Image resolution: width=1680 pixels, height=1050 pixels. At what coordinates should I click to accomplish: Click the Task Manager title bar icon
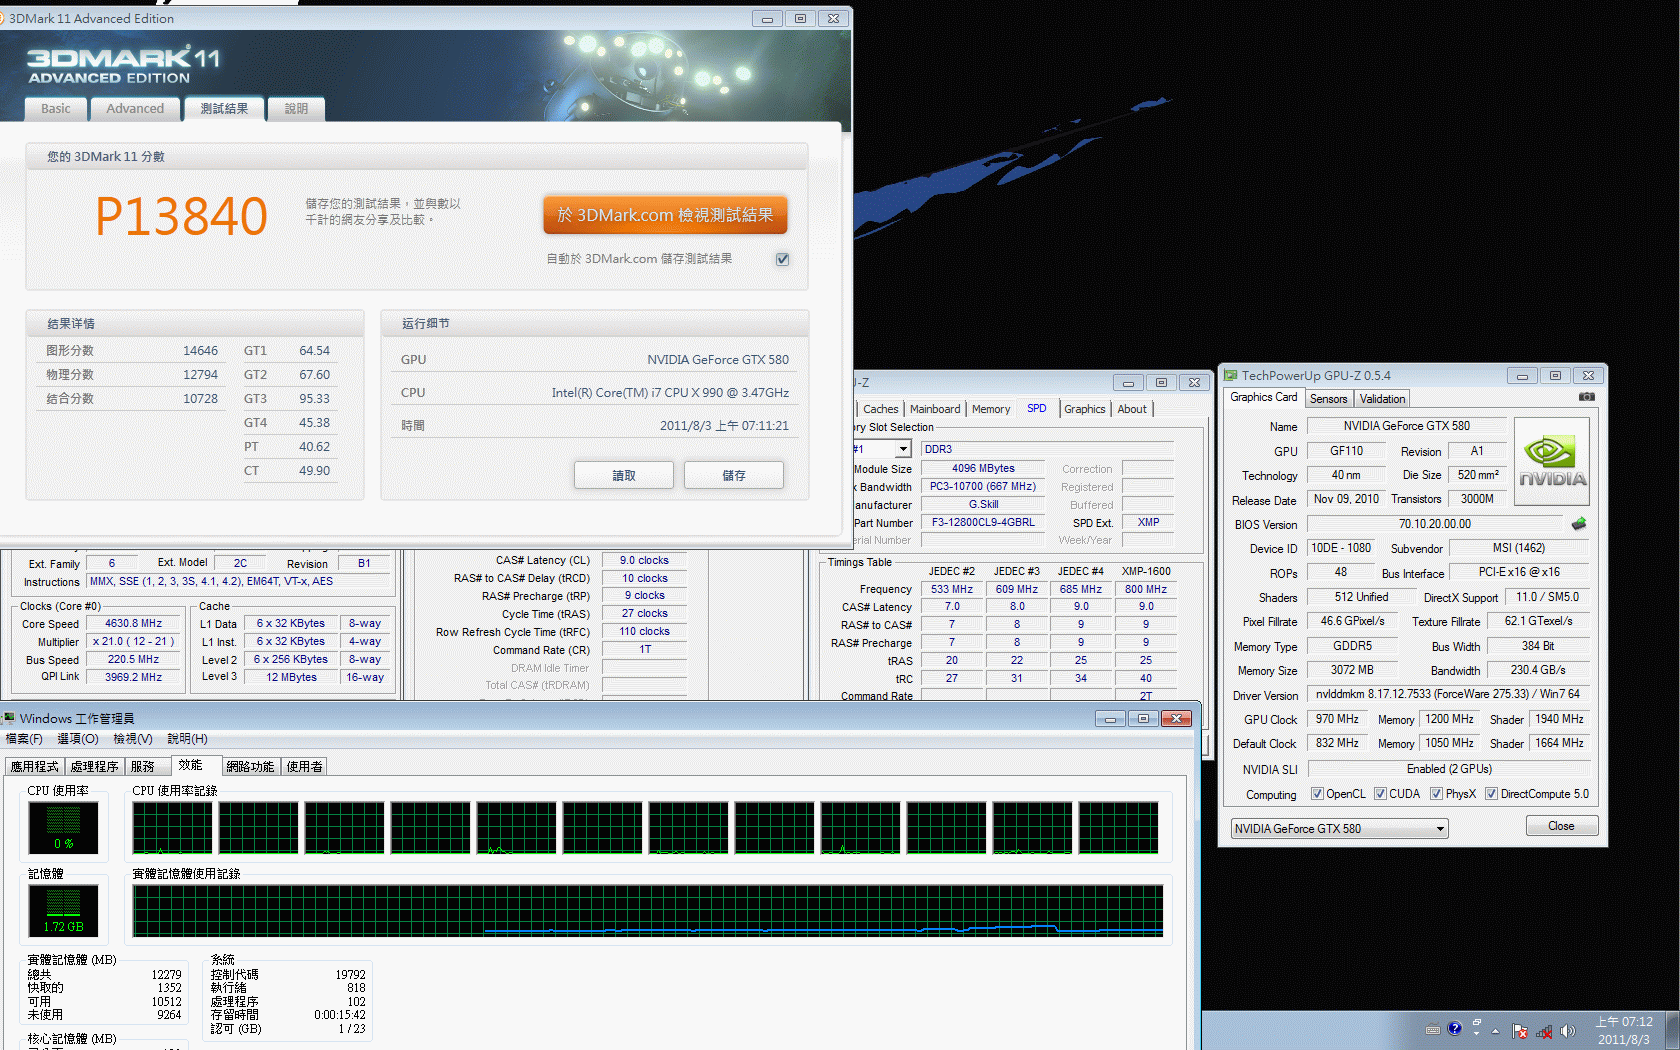tap(9, 718)
